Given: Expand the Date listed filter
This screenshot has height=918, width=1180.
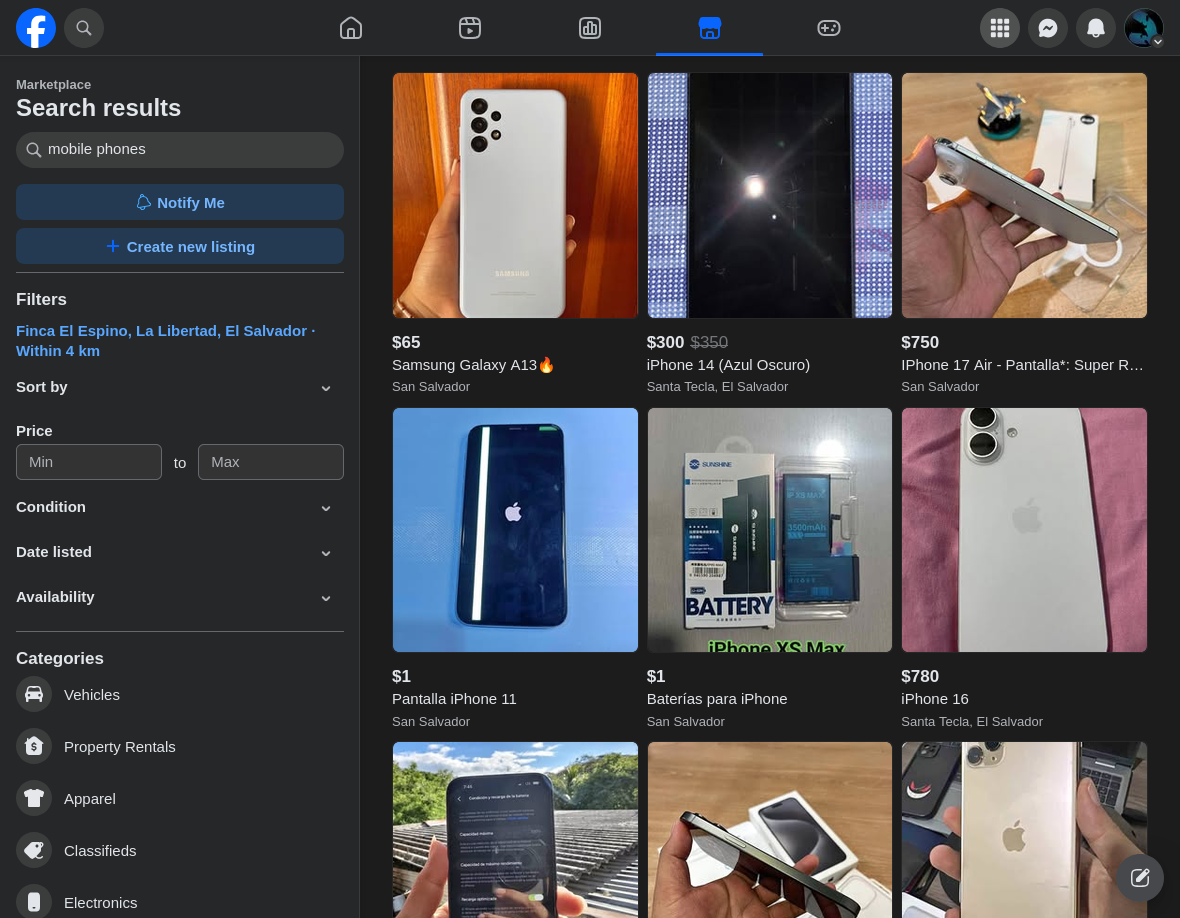Looking at the screenshot, I should tap(180, 552).
